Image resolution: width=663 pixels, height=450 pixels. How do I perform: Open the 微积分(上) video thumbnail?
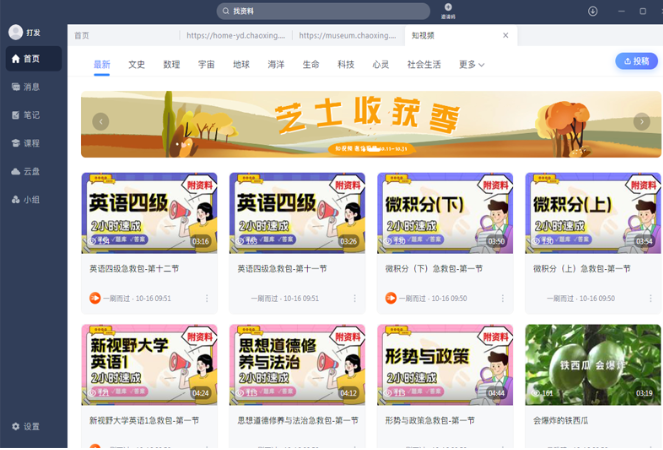click(x=593, y=213)
